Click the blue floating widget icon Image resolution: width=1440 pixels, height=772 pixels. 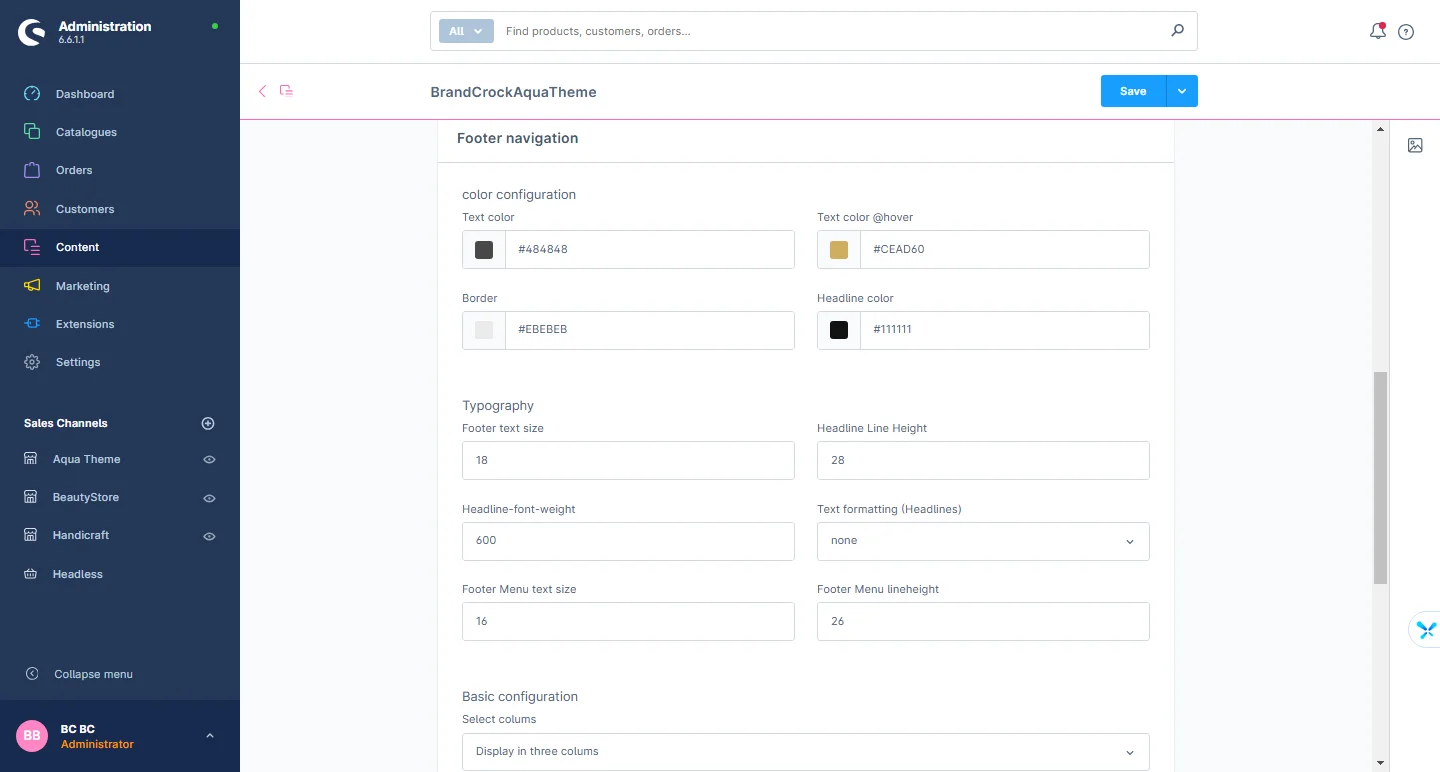tap(1425, 629)
